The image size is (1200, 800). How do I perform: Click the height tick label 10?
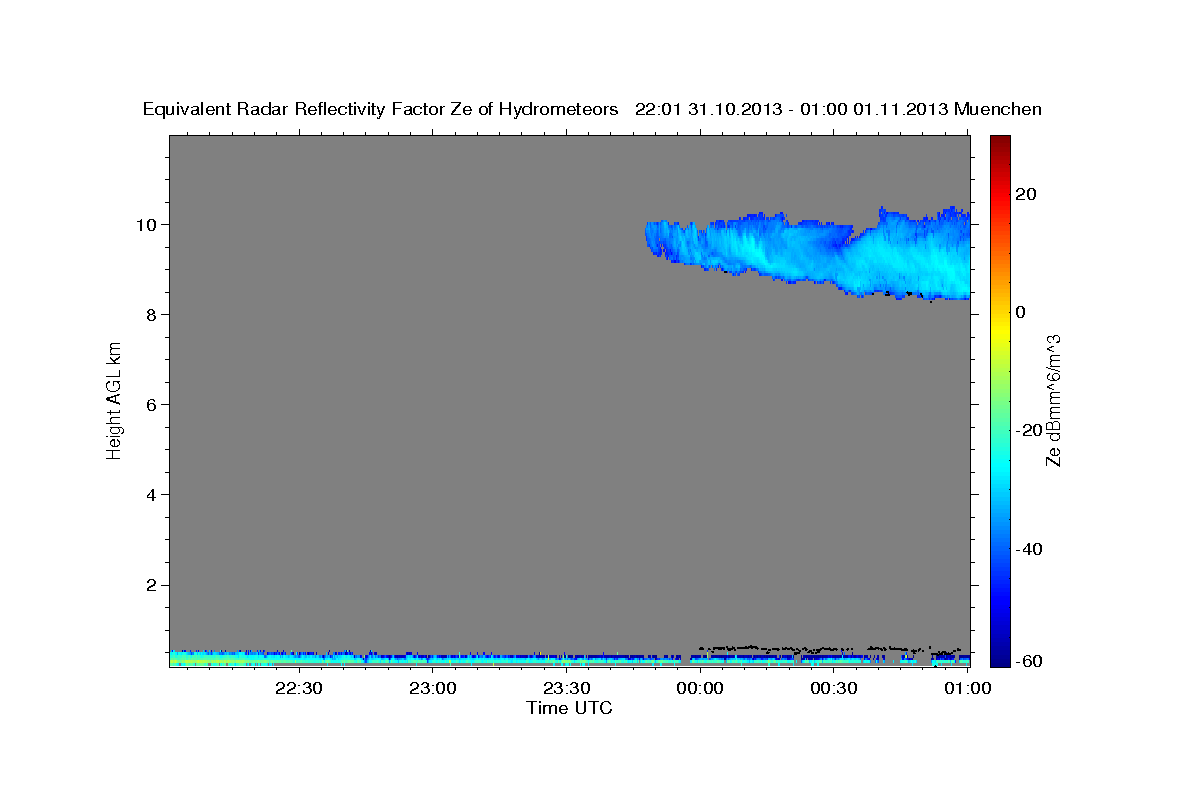(x=149, y=224)
